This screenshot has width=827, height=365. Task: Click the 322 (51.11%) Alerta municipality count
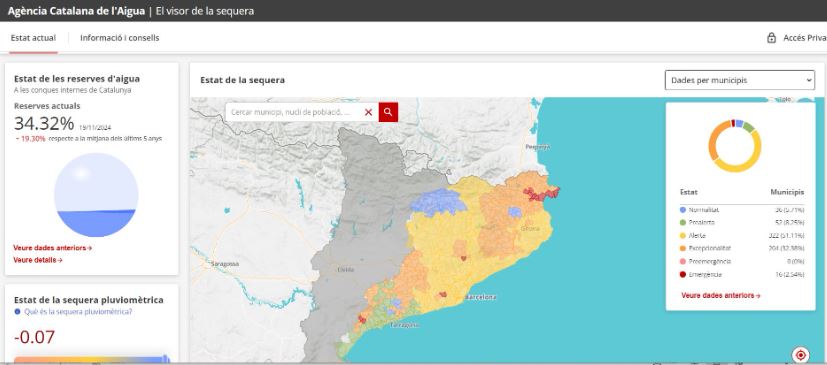tap(786, 235)
